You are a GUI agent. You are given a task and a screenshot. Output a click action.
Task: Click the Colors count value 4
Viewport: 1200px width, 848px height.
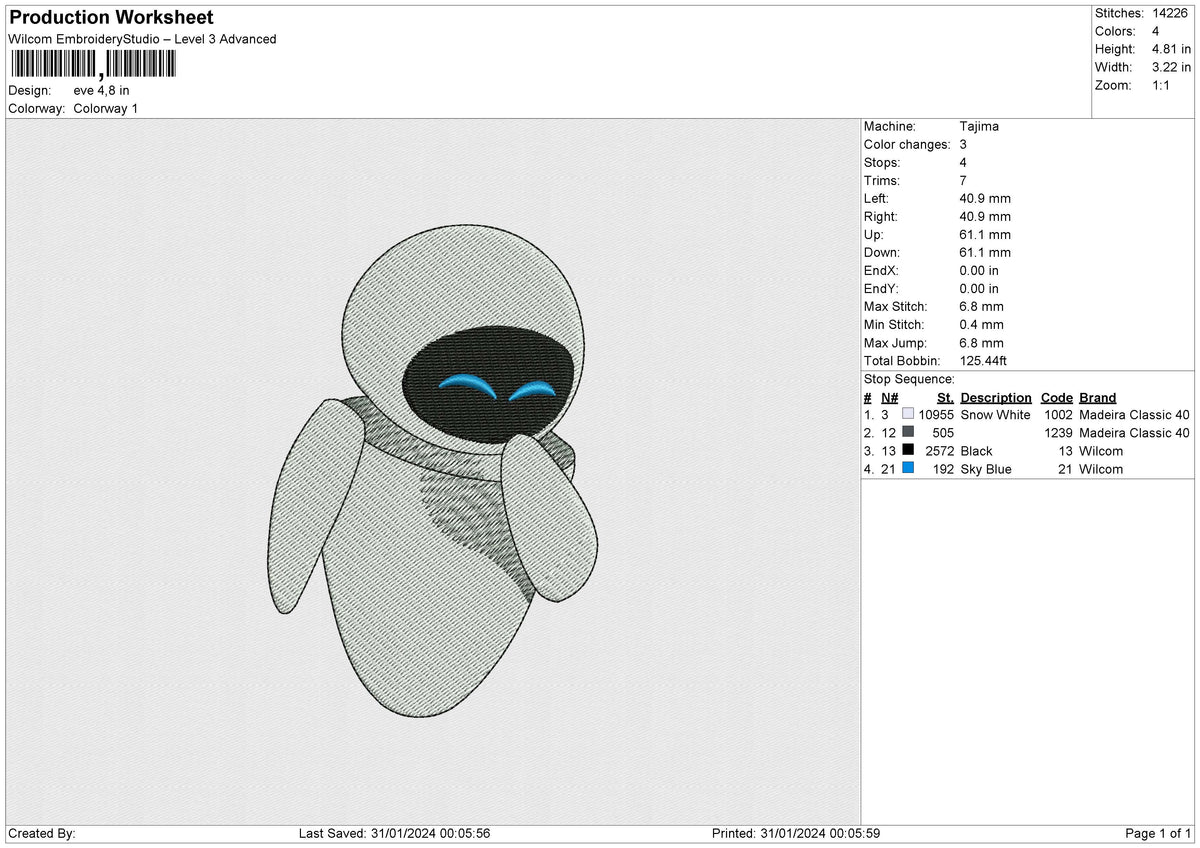(x=1156, y=31)
